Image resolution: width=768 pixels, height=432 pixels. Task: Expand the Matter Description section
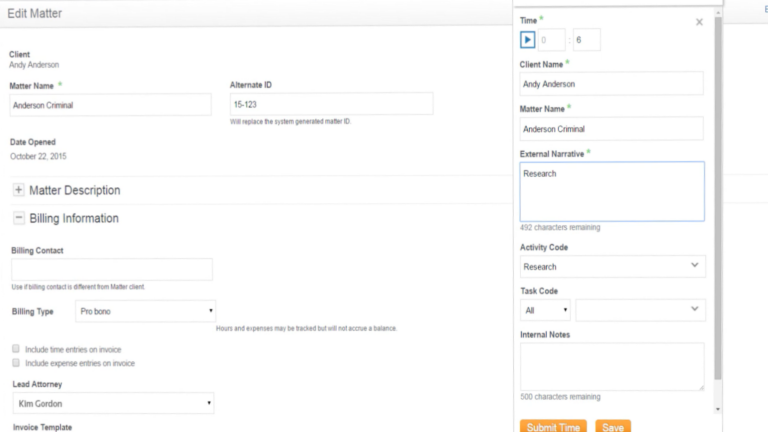click(x=19, y=190)
